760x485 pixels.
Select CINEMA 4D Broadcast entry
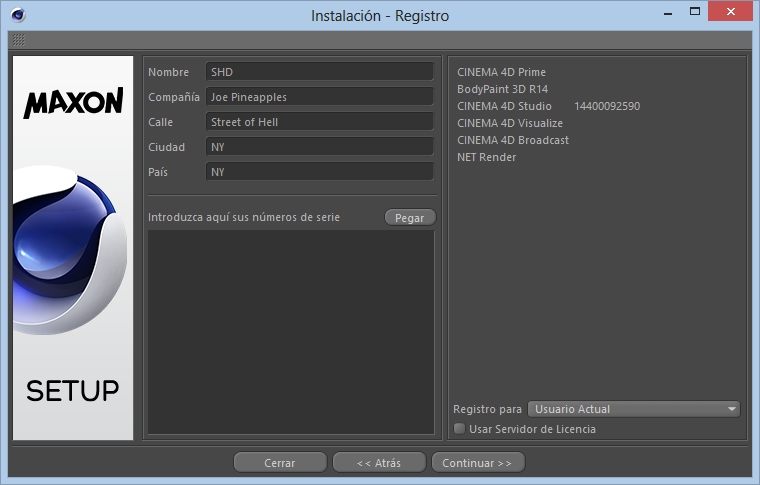point(513,140)
